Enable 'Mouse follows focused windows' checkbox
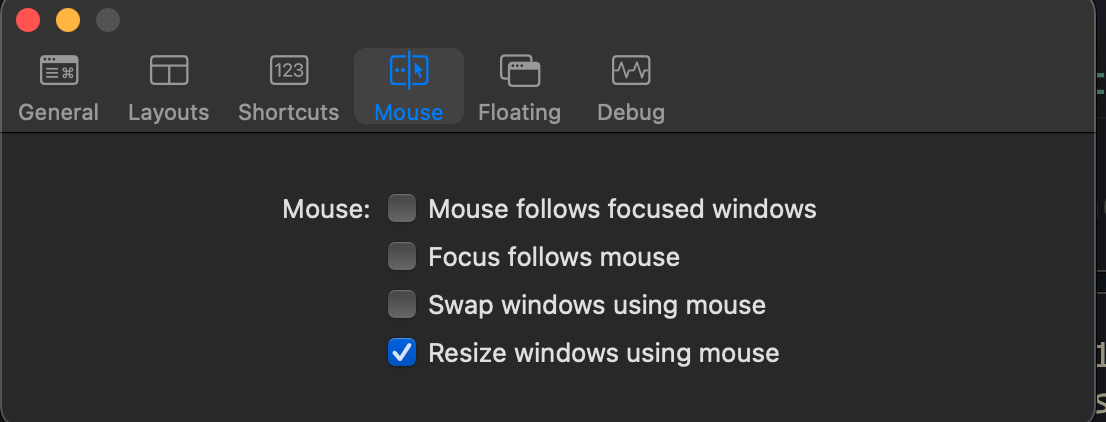Image resolution: width=1106 pixels, height=422 pixels. [x=402, y=209]
